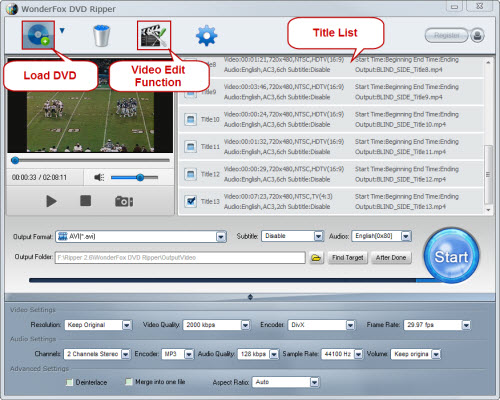Image resolution: width=500 pixels, height=400 pixels.
Task: Click the big Start button
Action: [x=451, y=256]
